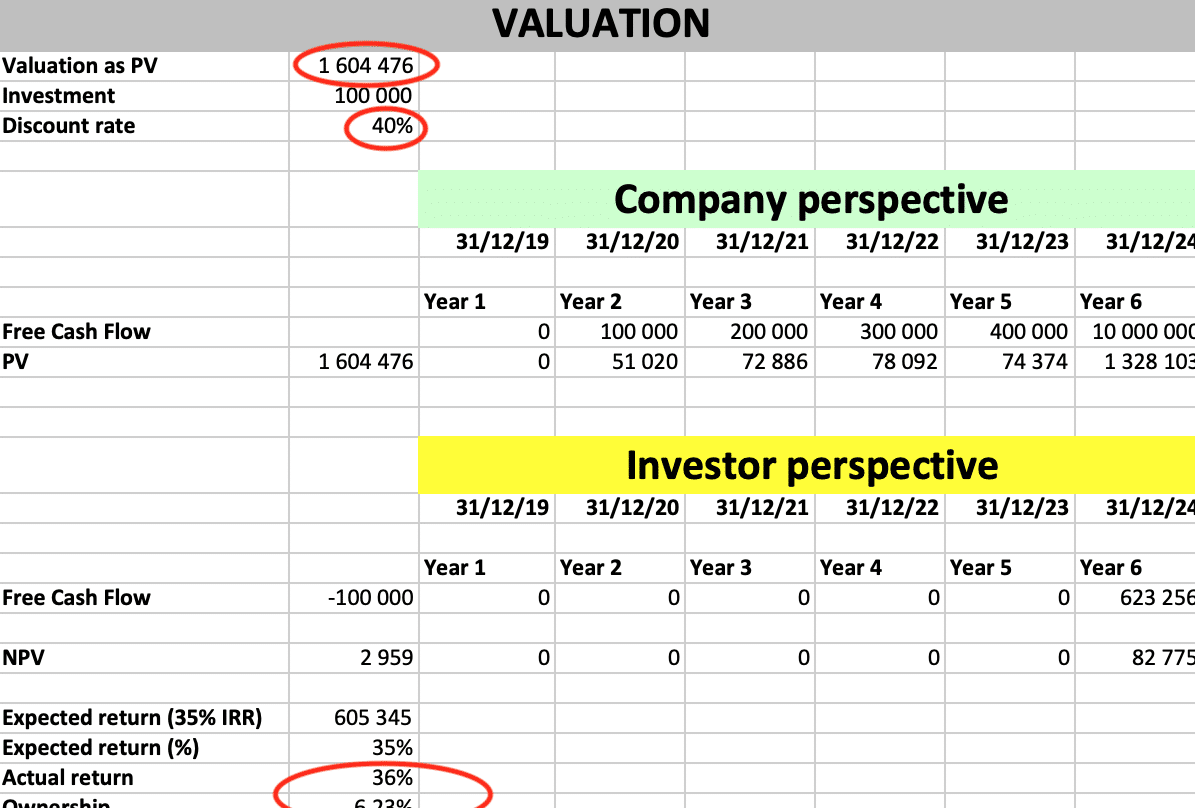The width and height of the screenshot is (1195, 808).
Task: Select Company Year 3 PV cell 72 886
Action: [750, 362]
